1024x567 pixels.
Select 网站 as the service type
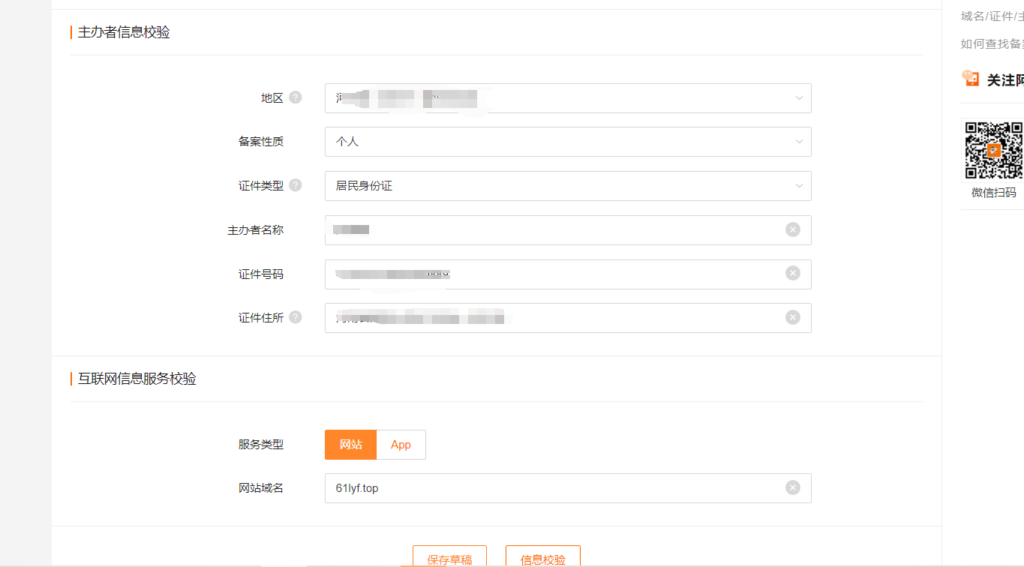coord(350,445)
